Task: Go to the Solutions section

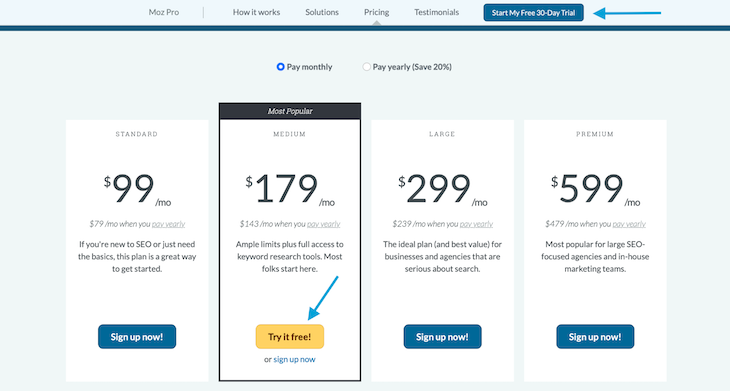Action: pos(322,12)
